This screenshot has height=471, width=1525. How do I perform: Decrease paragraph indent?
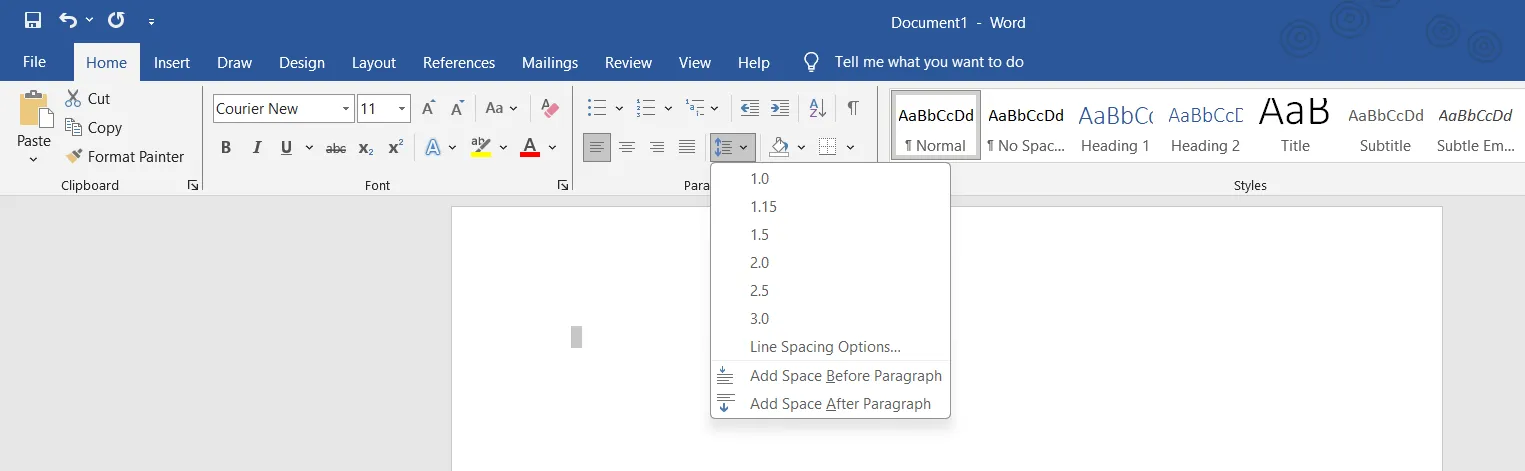coord(749,108)
